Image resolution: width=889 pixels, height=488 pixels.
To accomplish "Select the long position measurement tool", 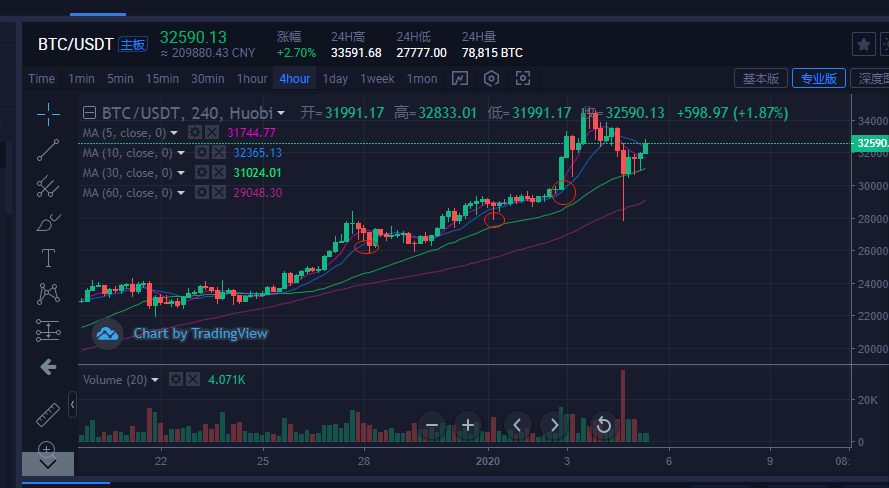I will [48, 330].
